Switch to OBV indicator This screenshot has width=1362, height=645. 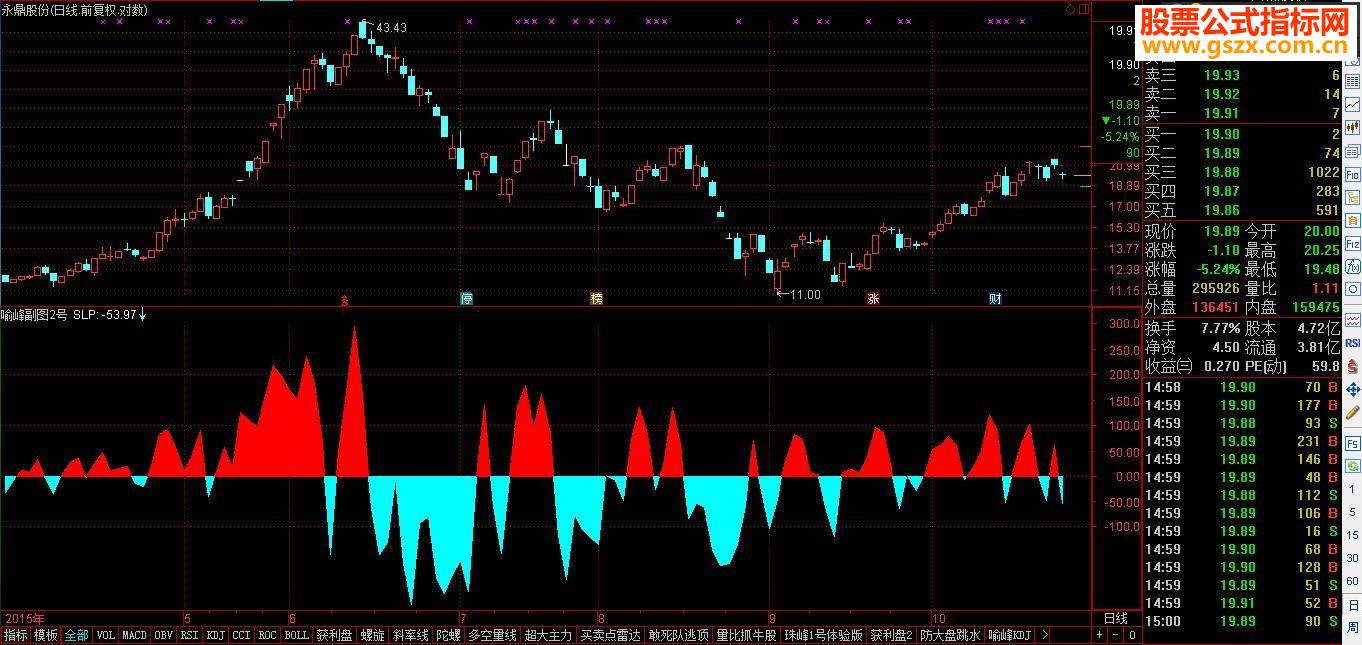click(163, 635)
